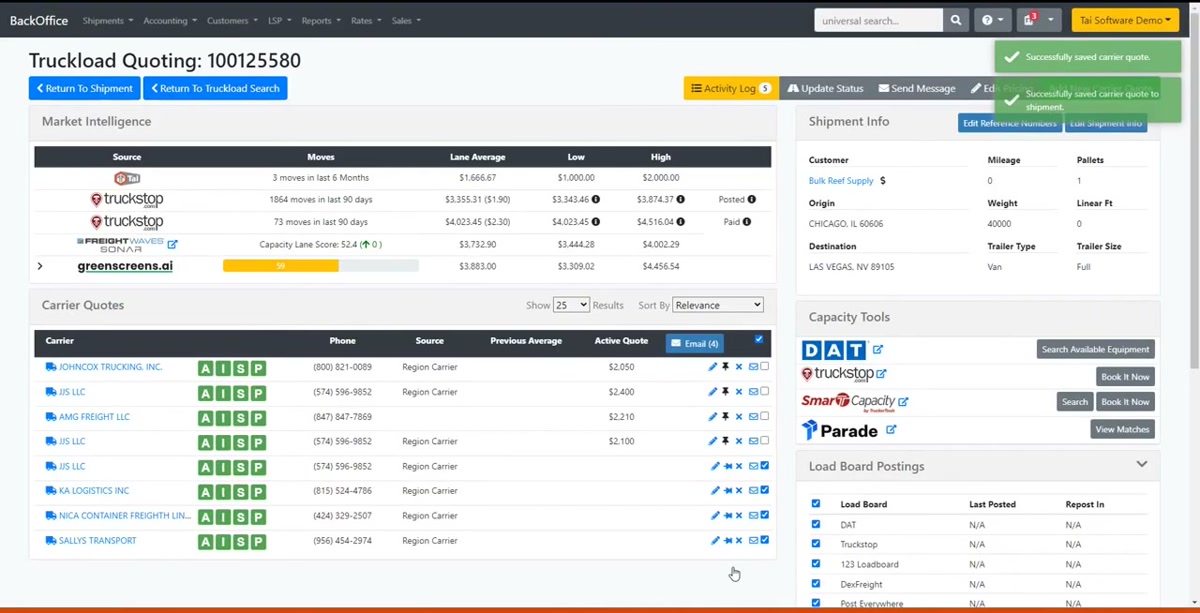Go to BackOffice home logo
Screen dimensions: 1200x613
coord(38,21)
